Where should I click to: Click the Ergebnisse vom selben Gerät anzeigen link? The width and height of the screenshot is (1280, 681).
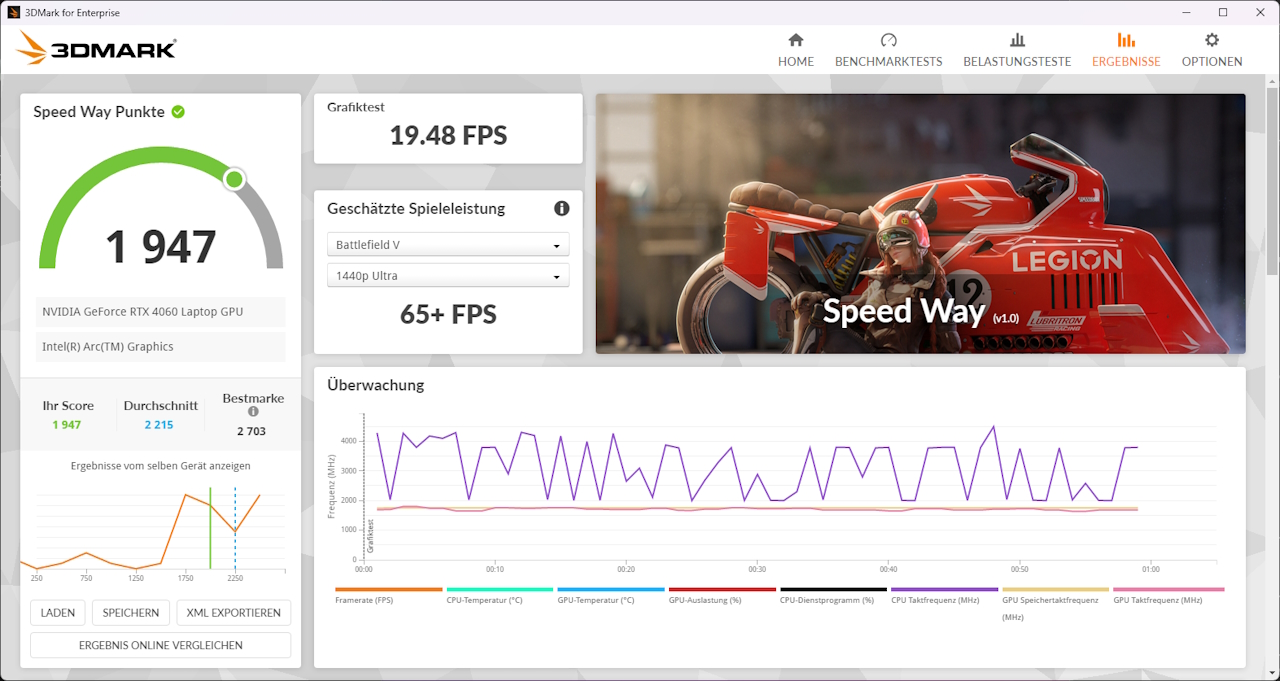coord(161,466)
